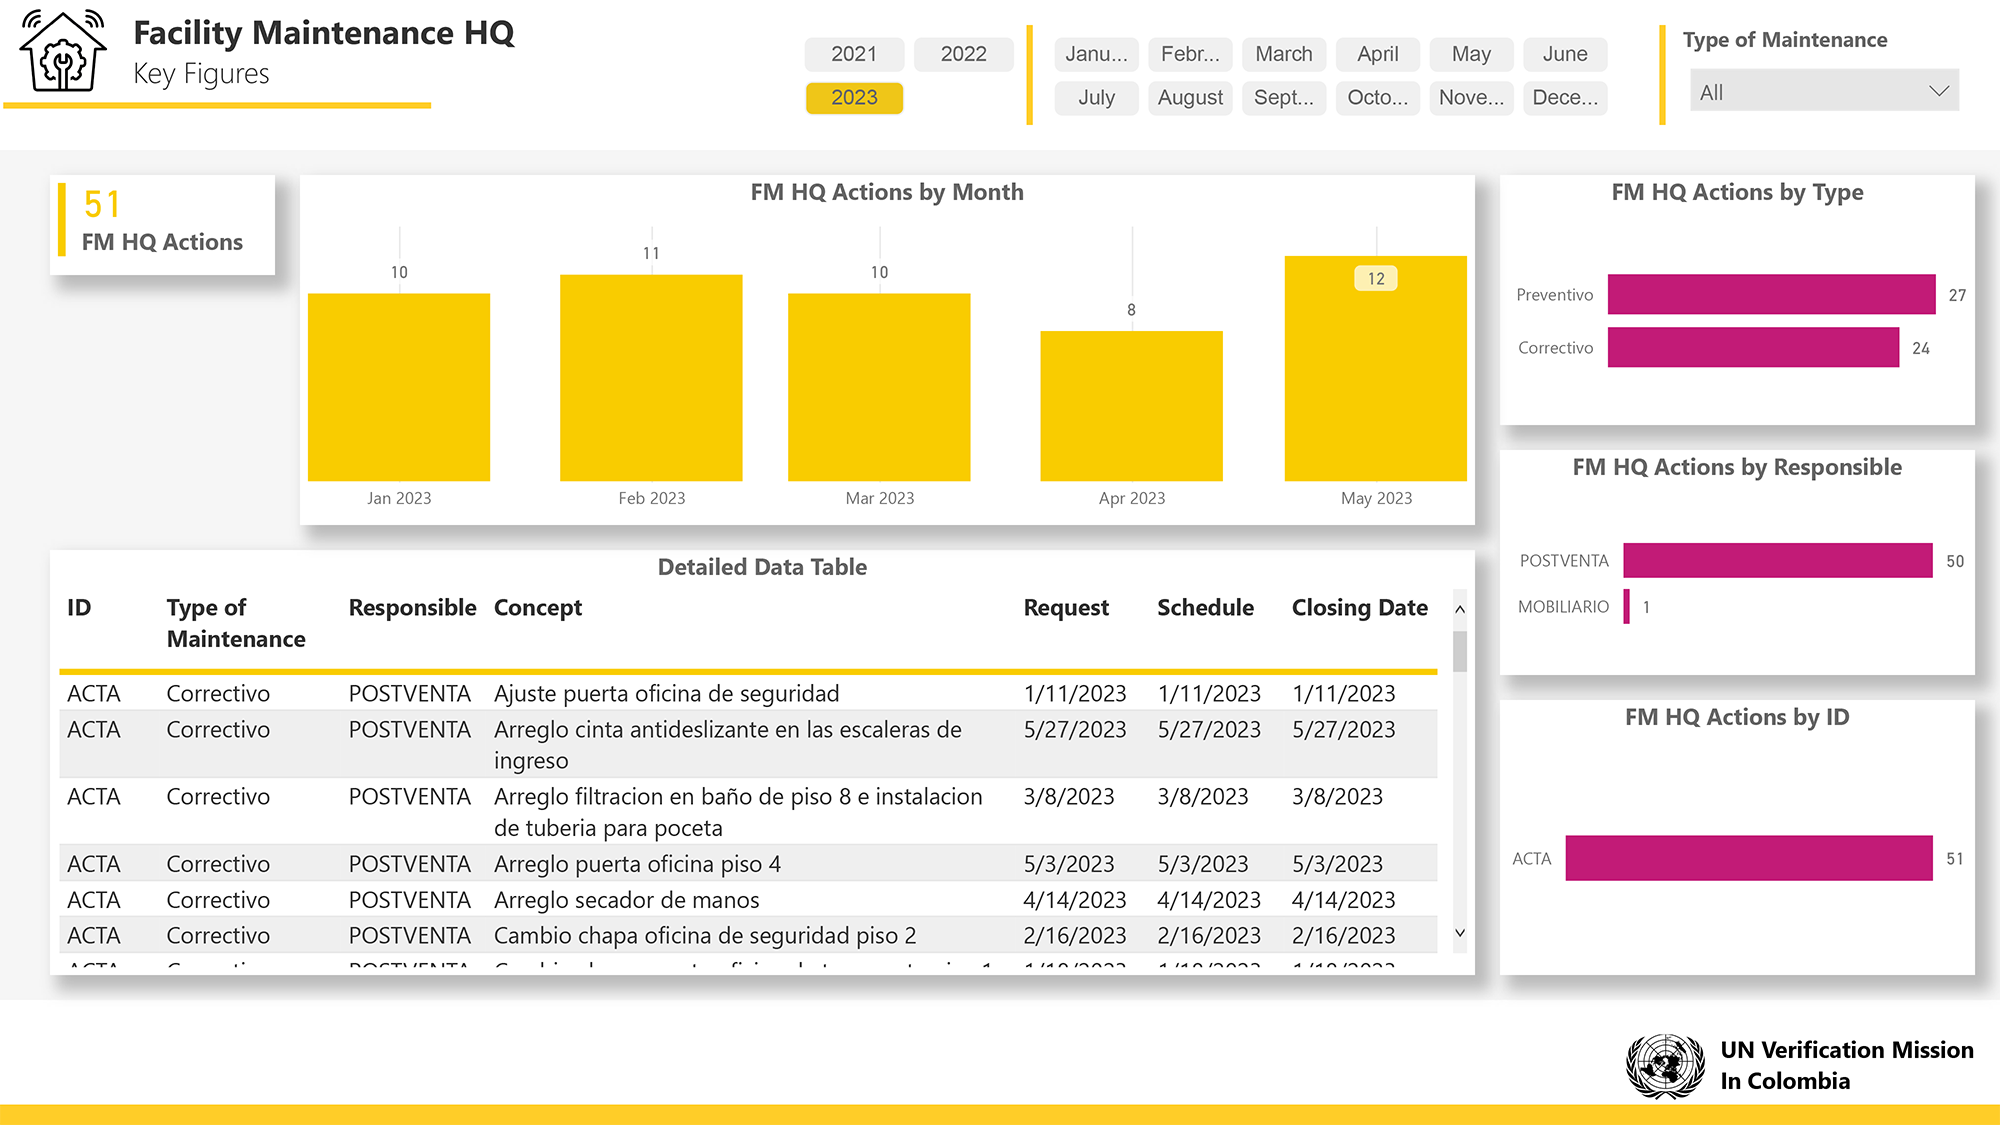Select the 2022 year slicer
This screenshot has width=2000, height=1125.
coord(963,54)
